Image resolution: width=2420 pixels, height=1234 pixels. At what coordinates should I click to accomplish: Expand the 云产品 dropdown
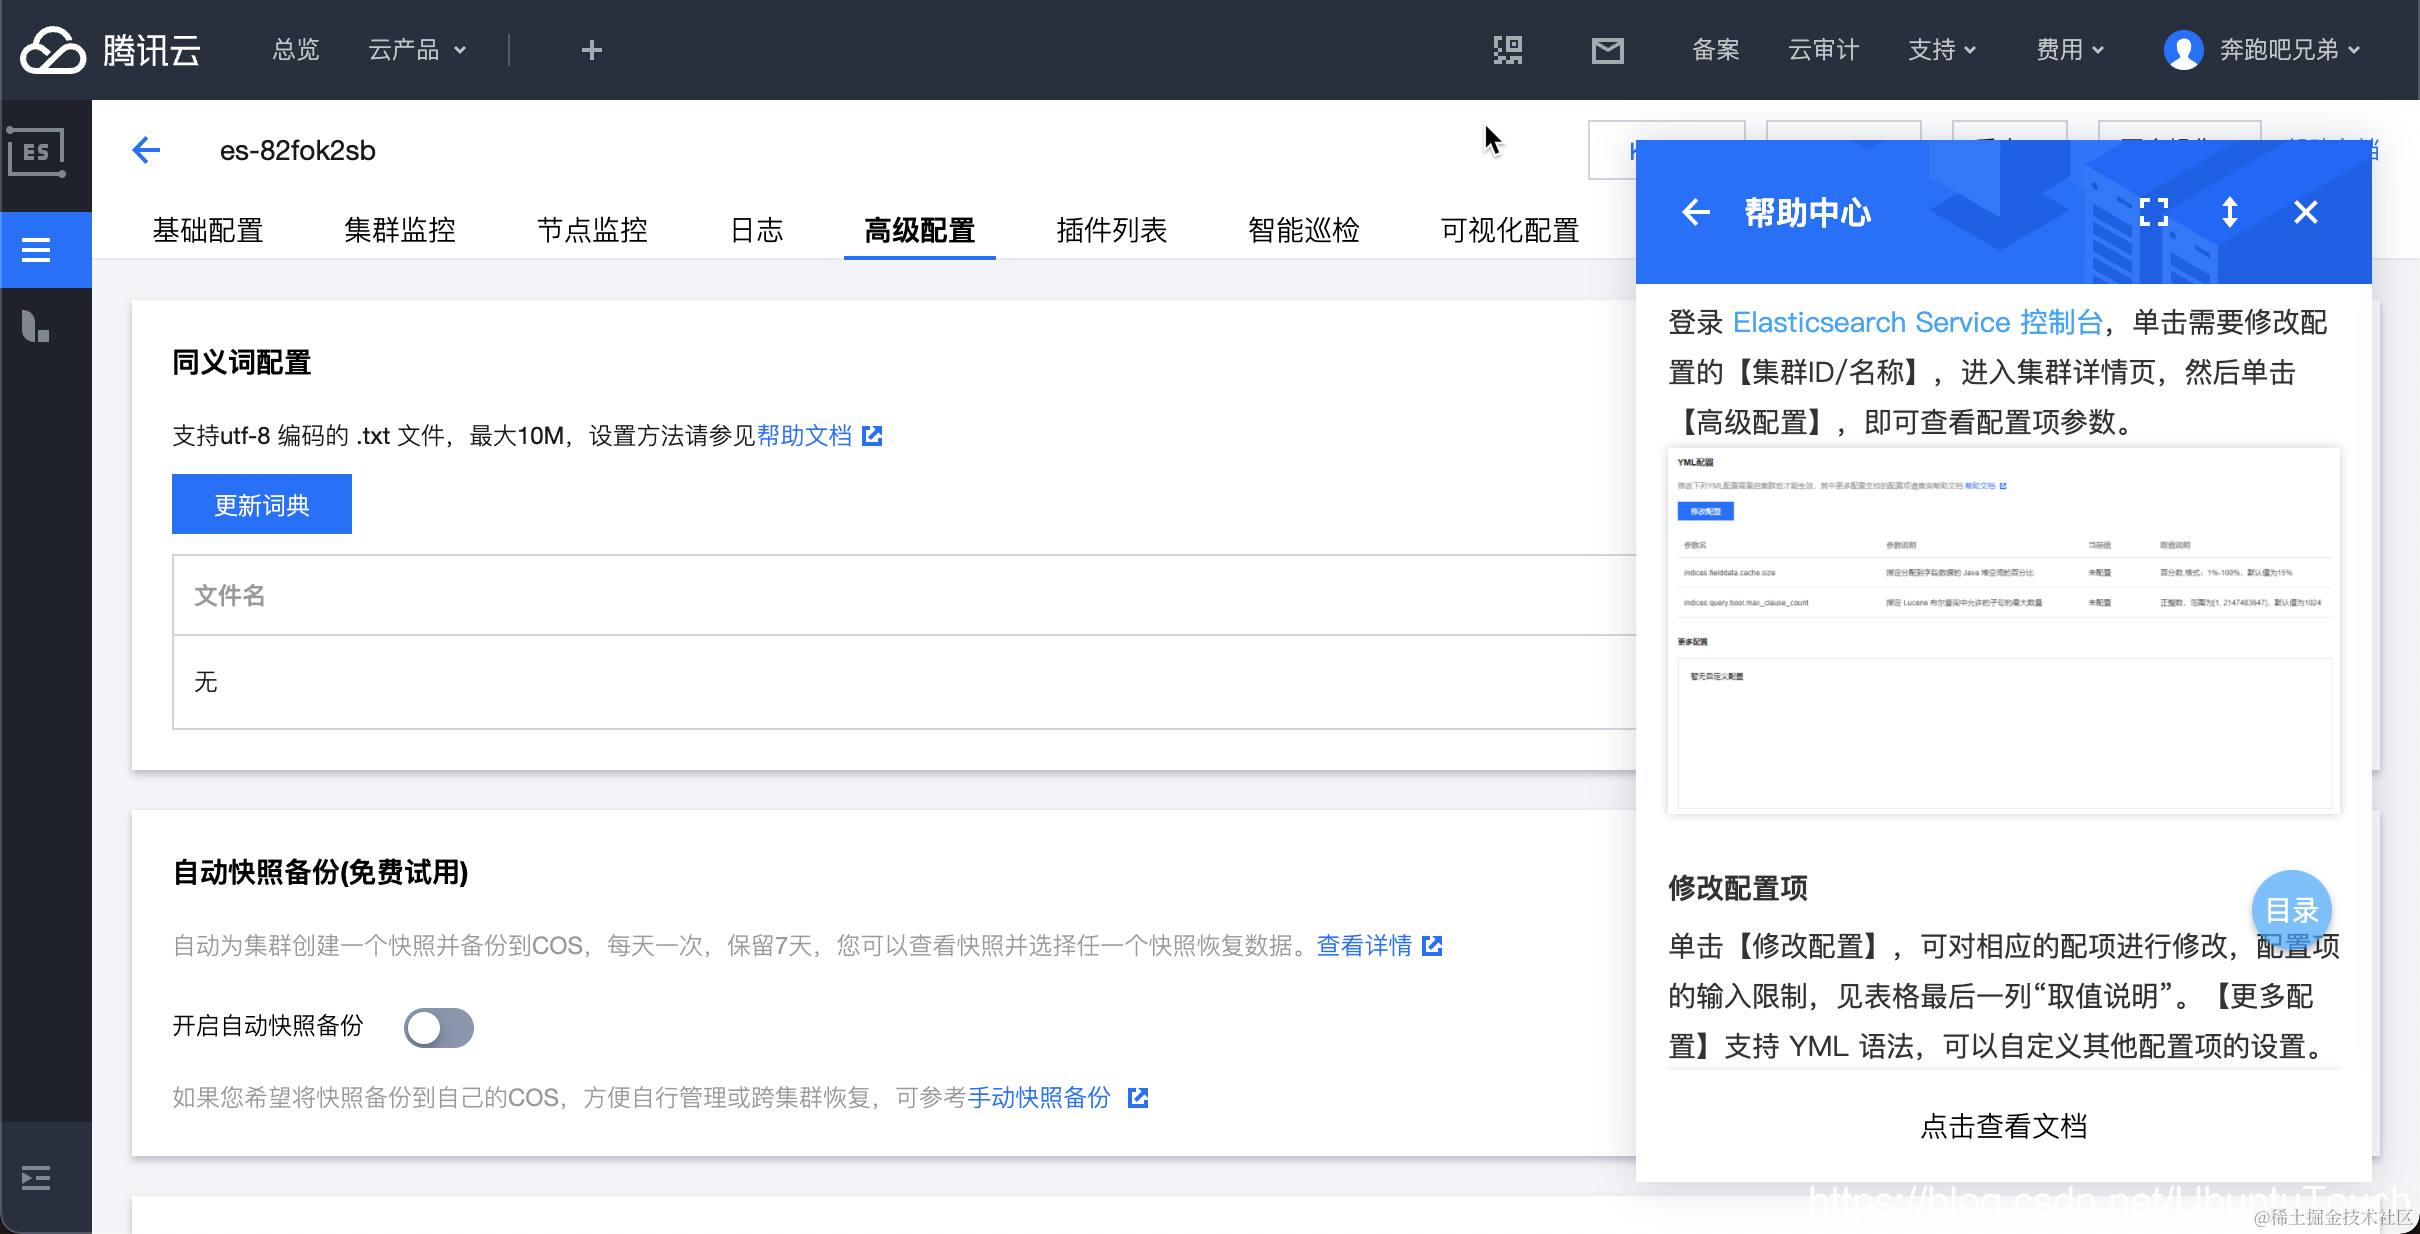click(417, 50)
